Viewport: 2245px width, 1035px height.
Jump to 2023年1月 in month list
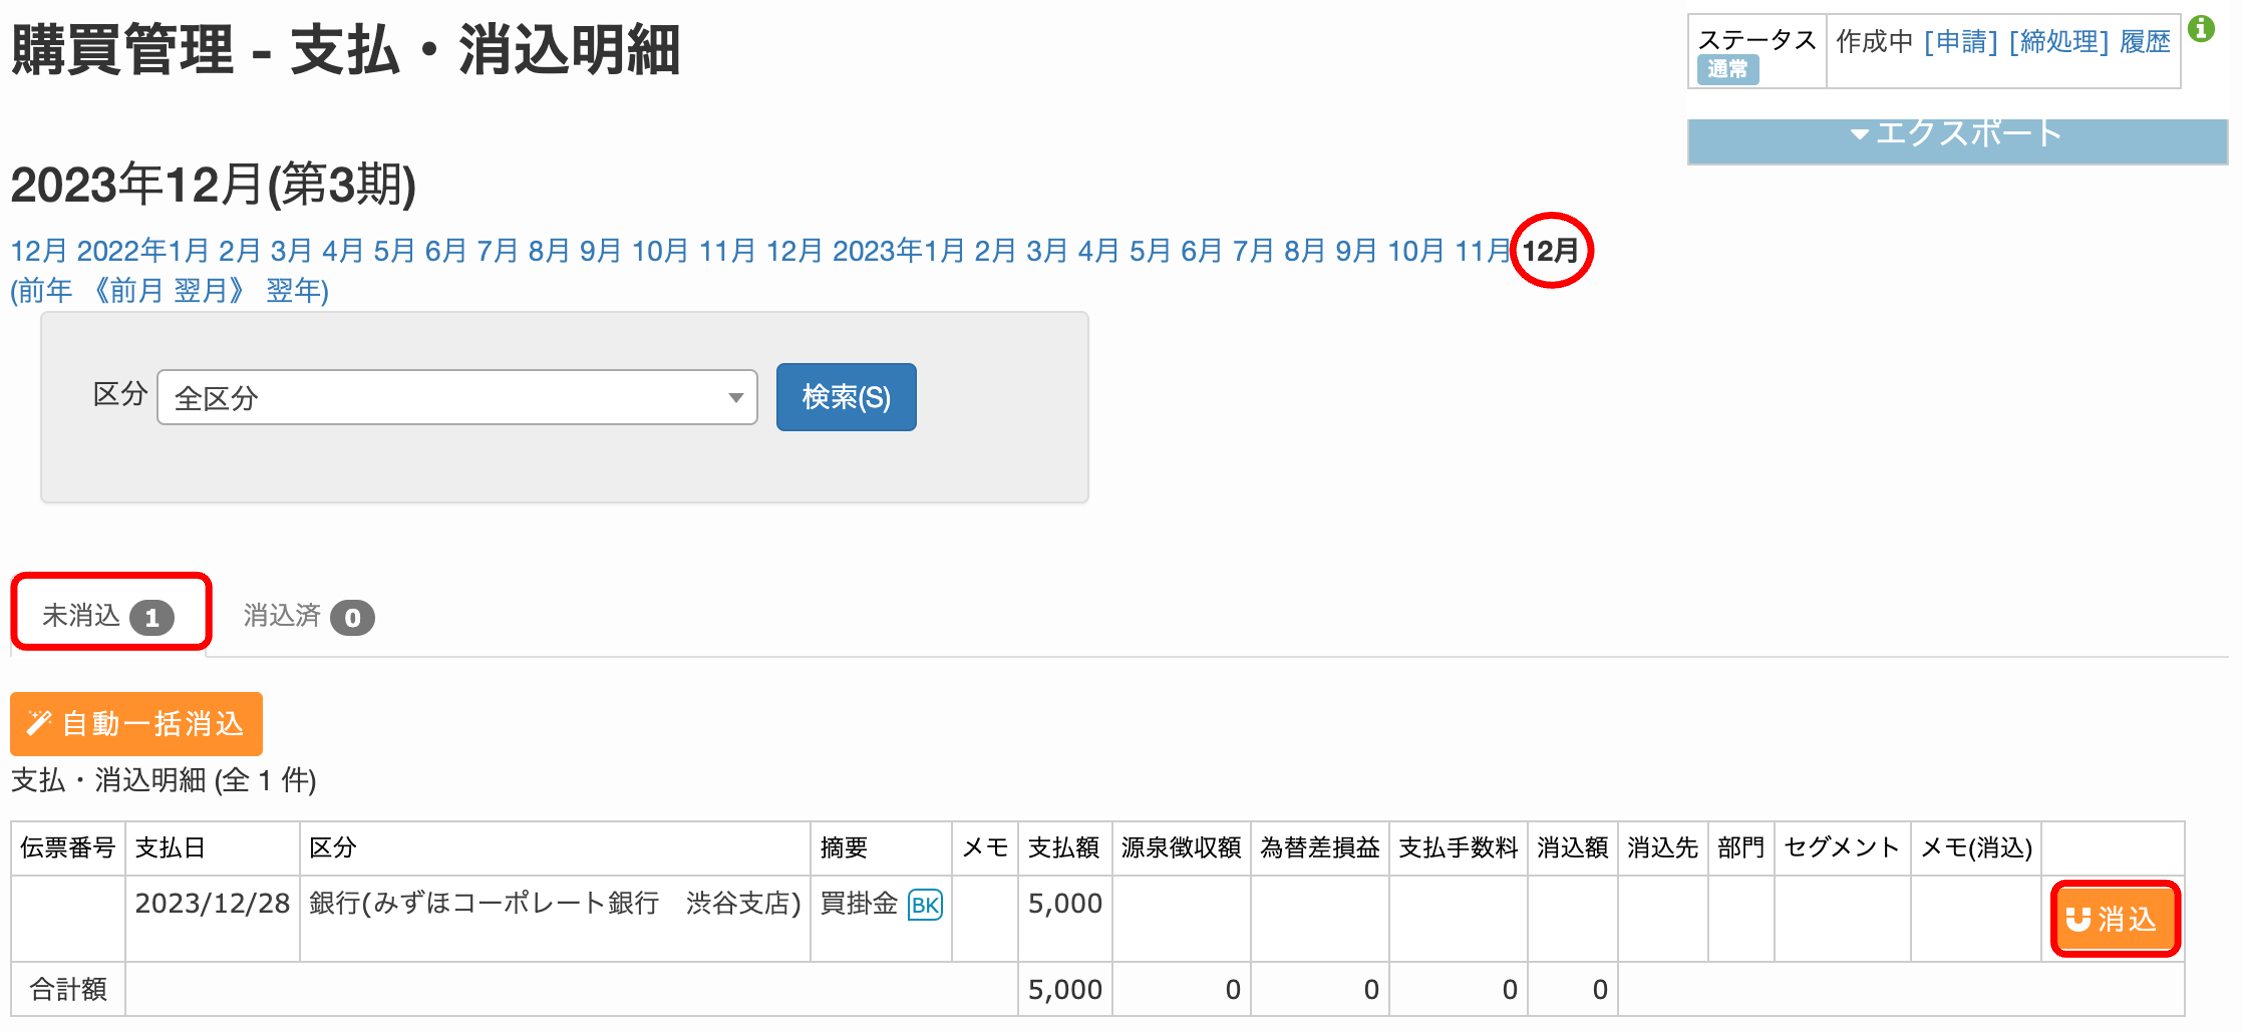point(898,250)
